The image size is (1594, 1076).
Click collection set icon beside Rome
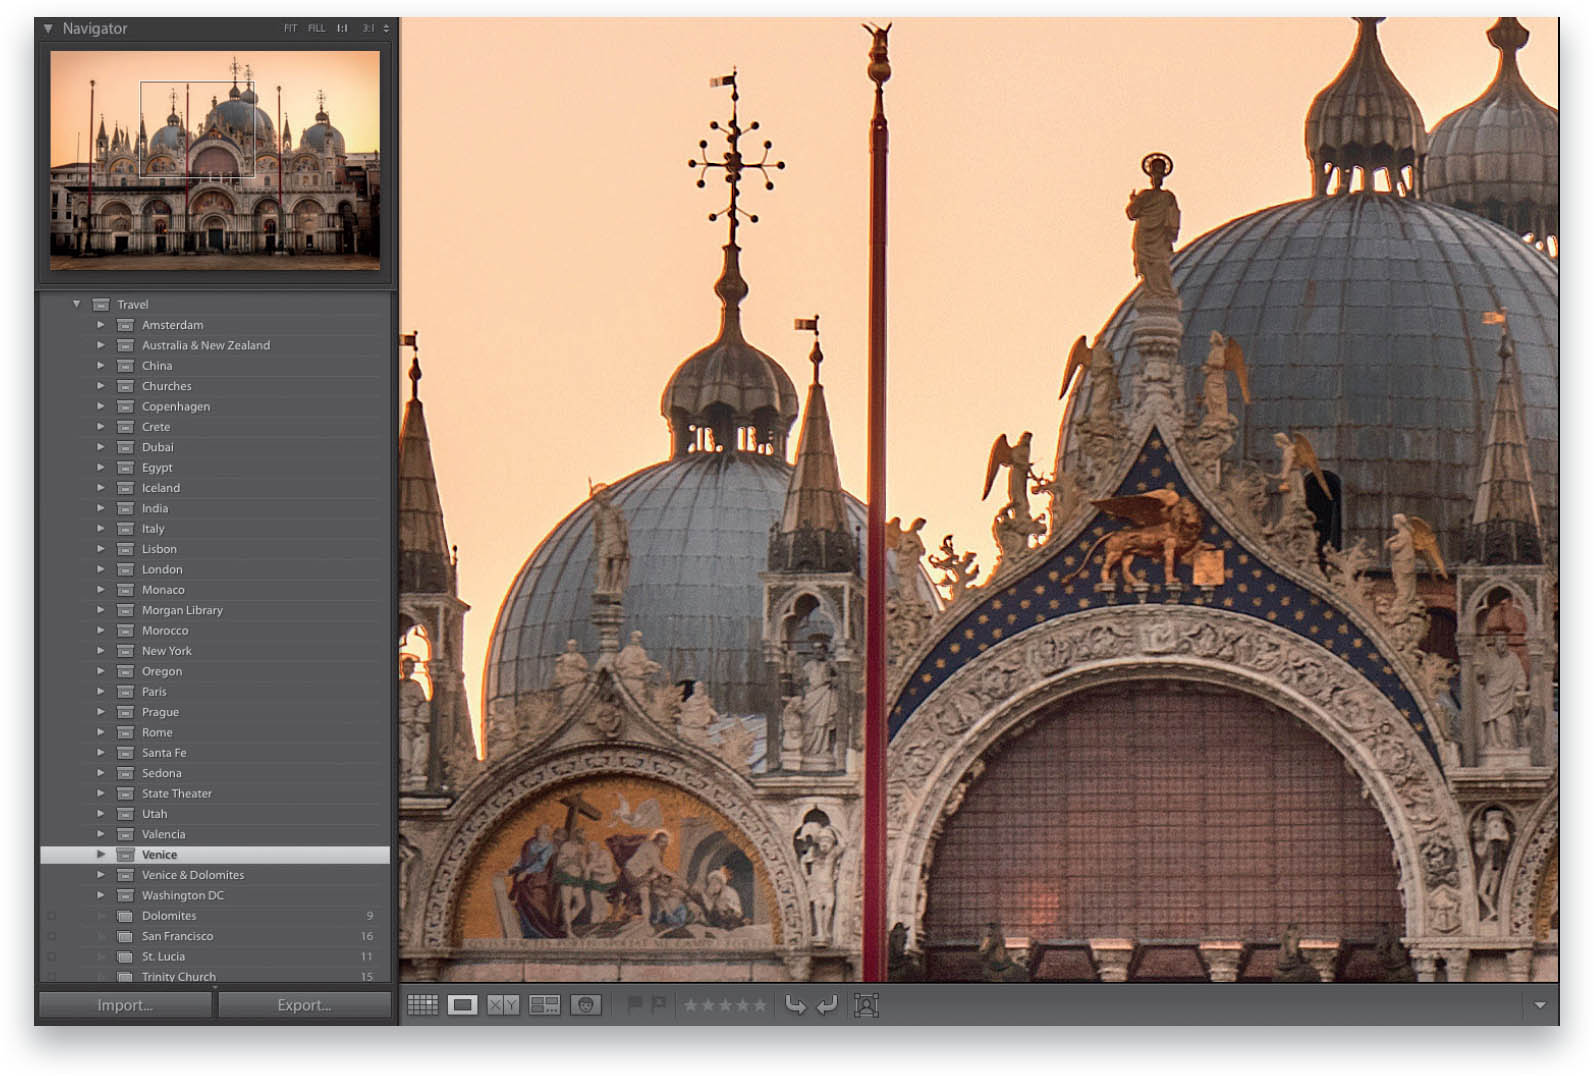(125, 732)
